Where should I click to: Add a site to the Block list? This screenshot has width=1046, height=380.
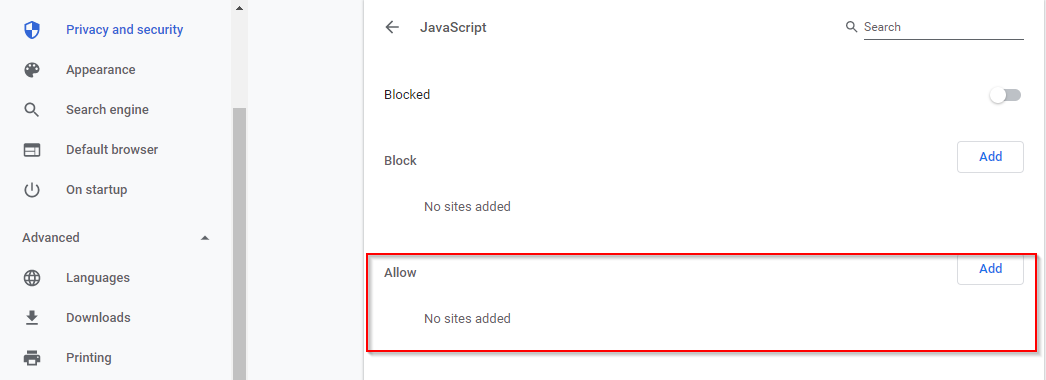coord(990,157)
